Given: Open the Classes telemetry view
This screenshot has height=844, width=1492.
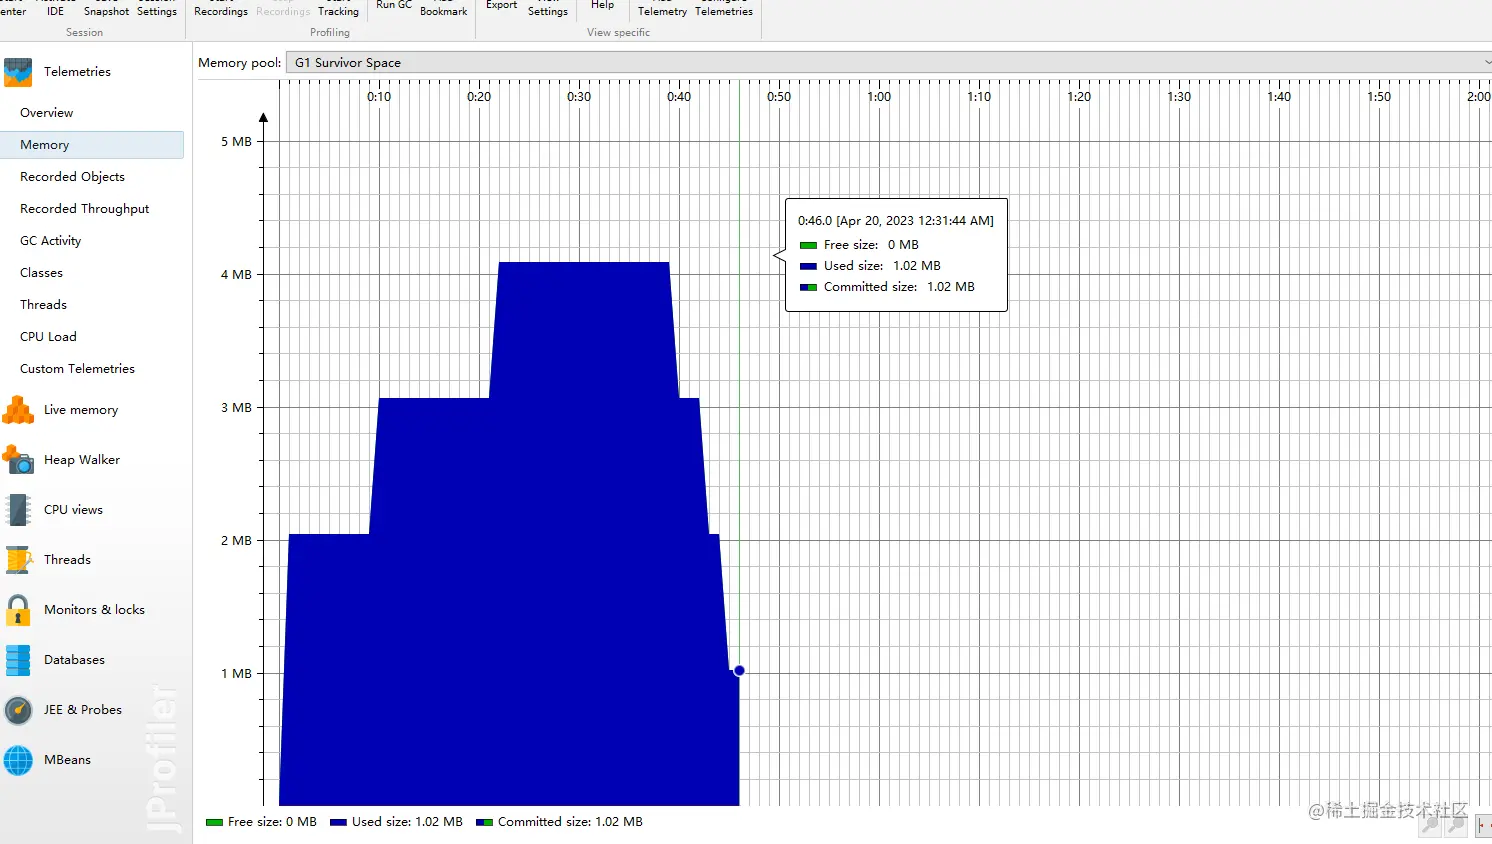Looking at the screenshot, I should pos(41,273).
